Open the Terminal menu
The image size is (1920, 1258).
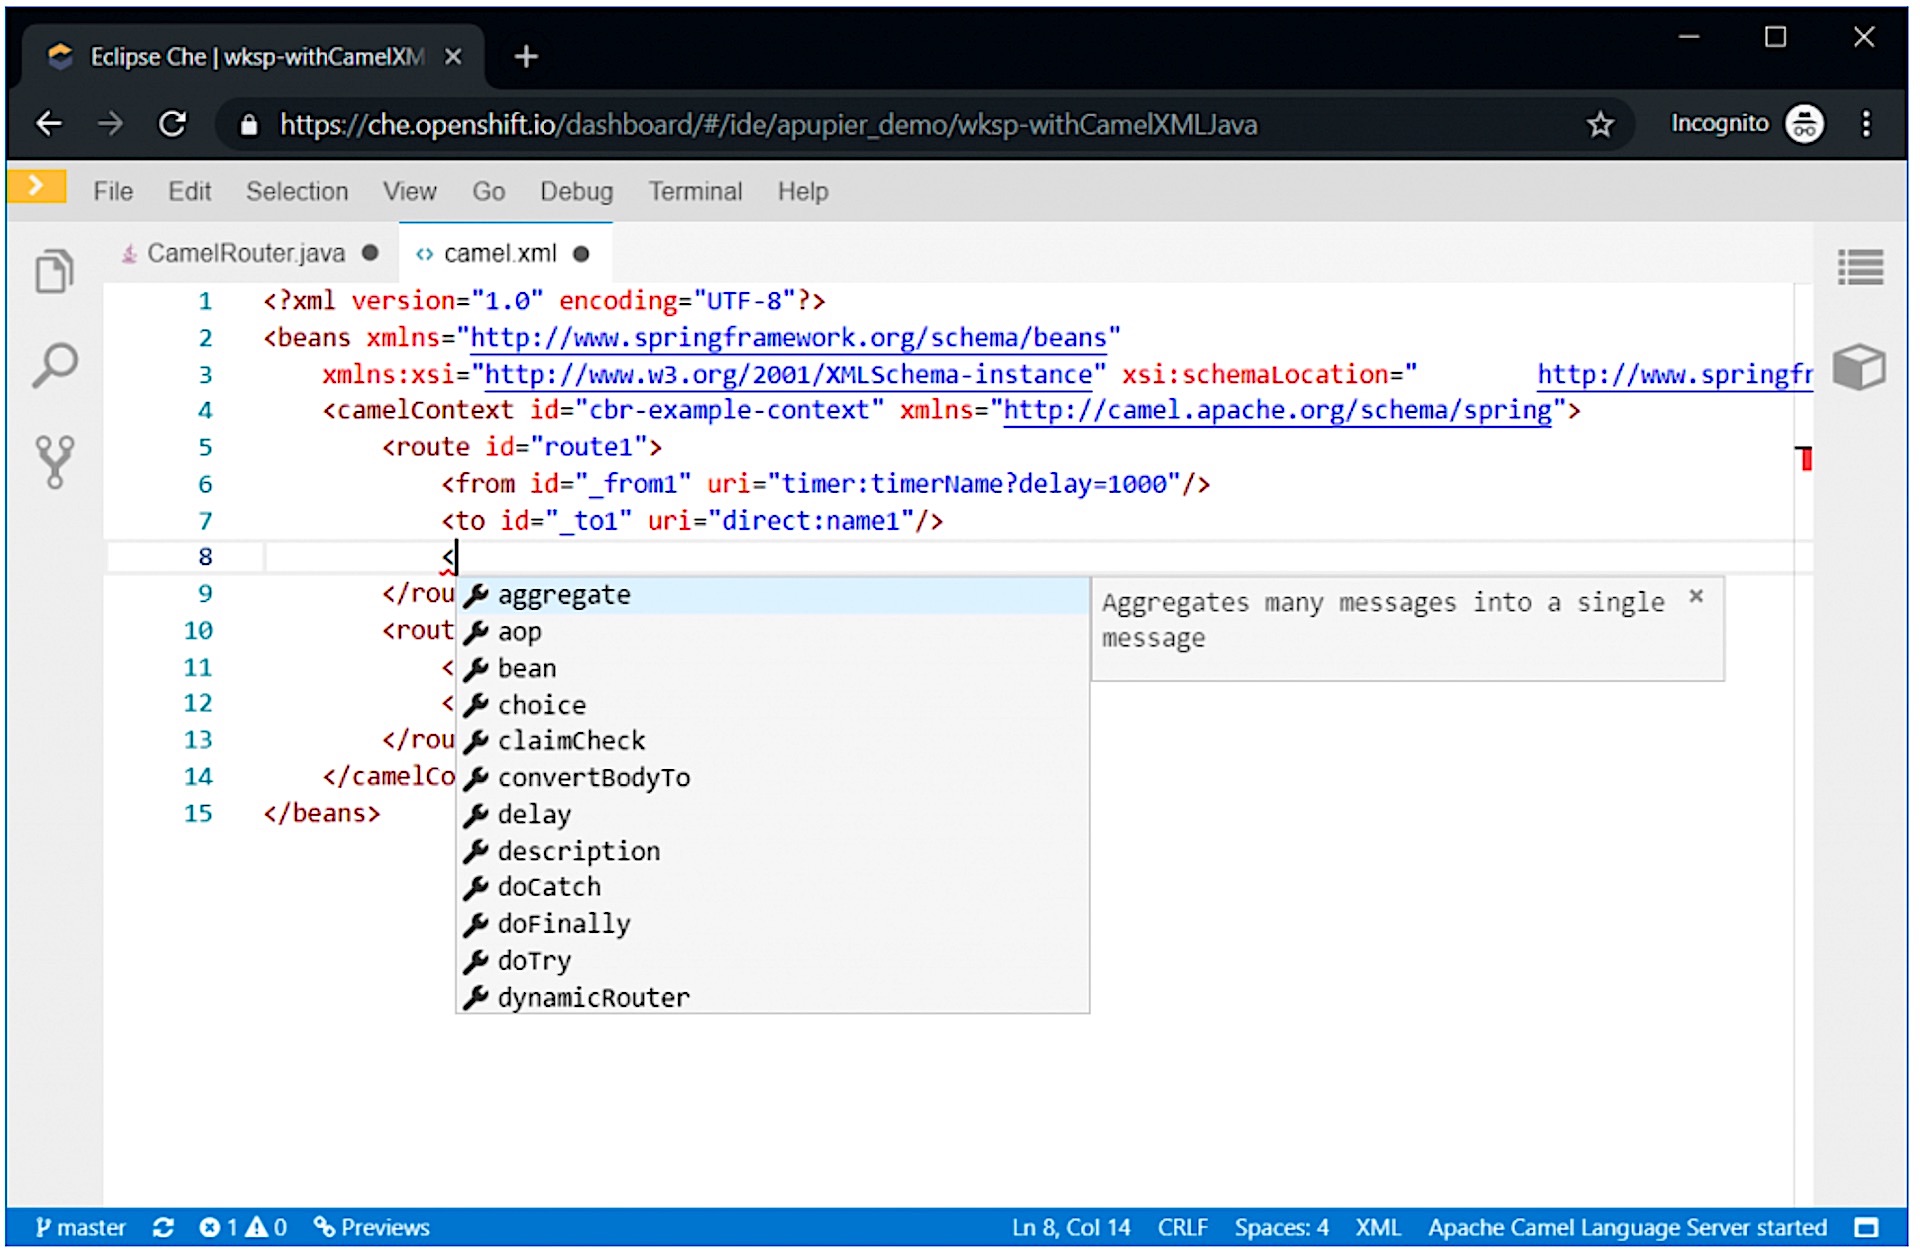point(695,191)
